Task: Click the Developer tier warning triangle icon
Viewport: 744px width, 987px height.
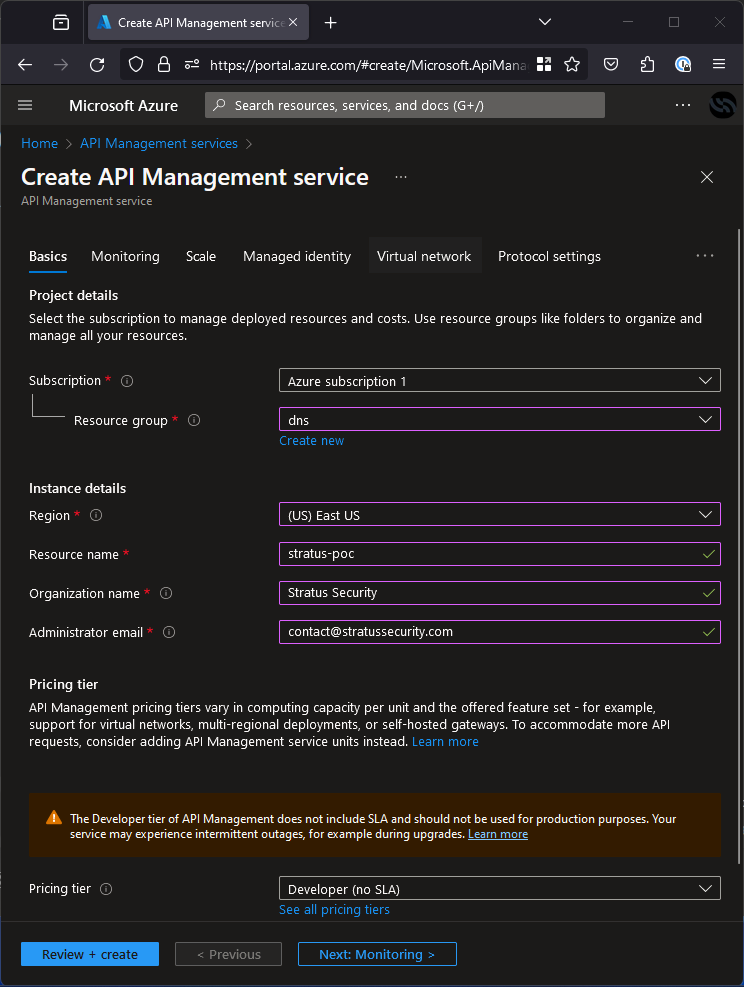Action: coord(54,818)
